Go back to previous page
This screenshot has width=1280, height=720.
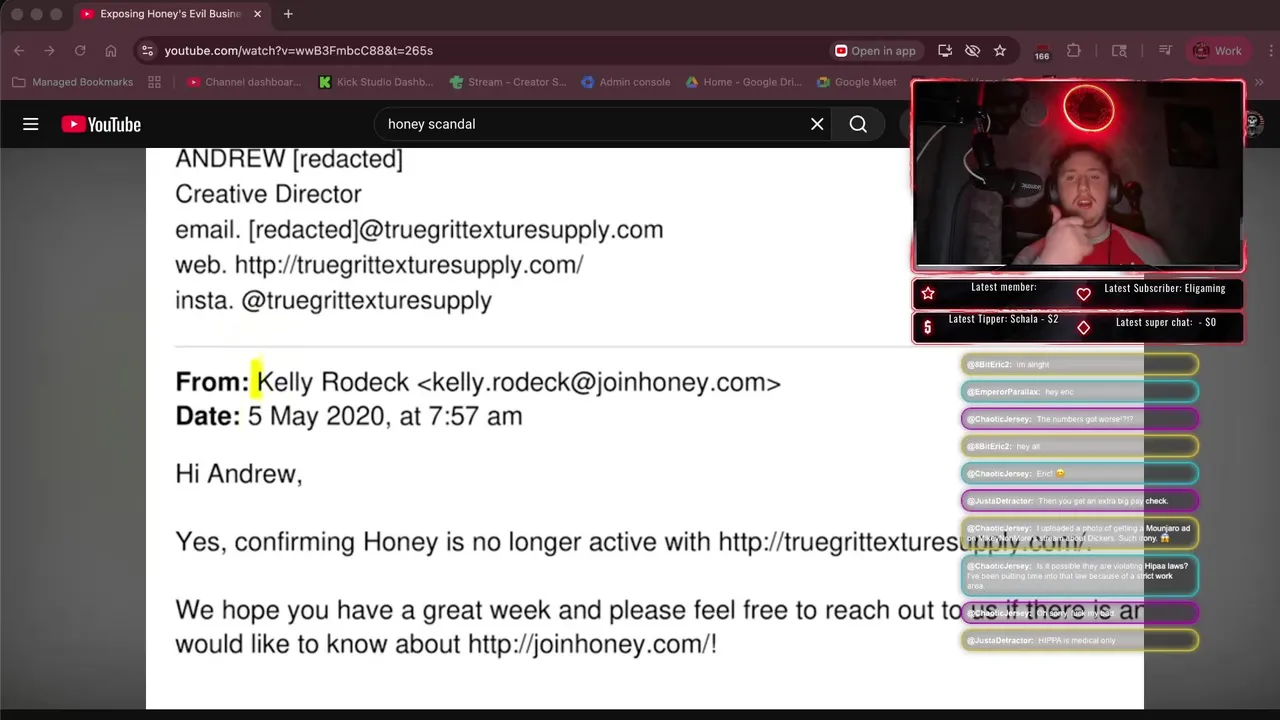pos(19,50)
